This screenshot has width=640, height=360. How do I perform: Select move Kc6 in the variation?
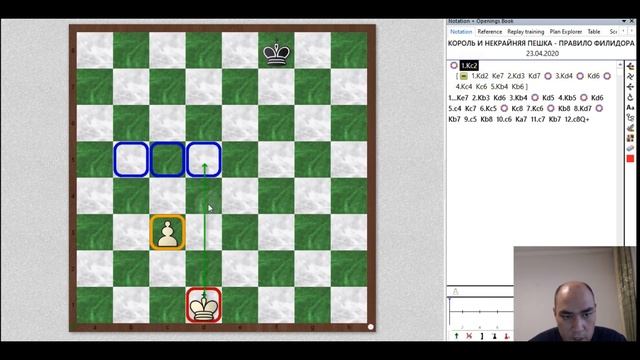482,87
